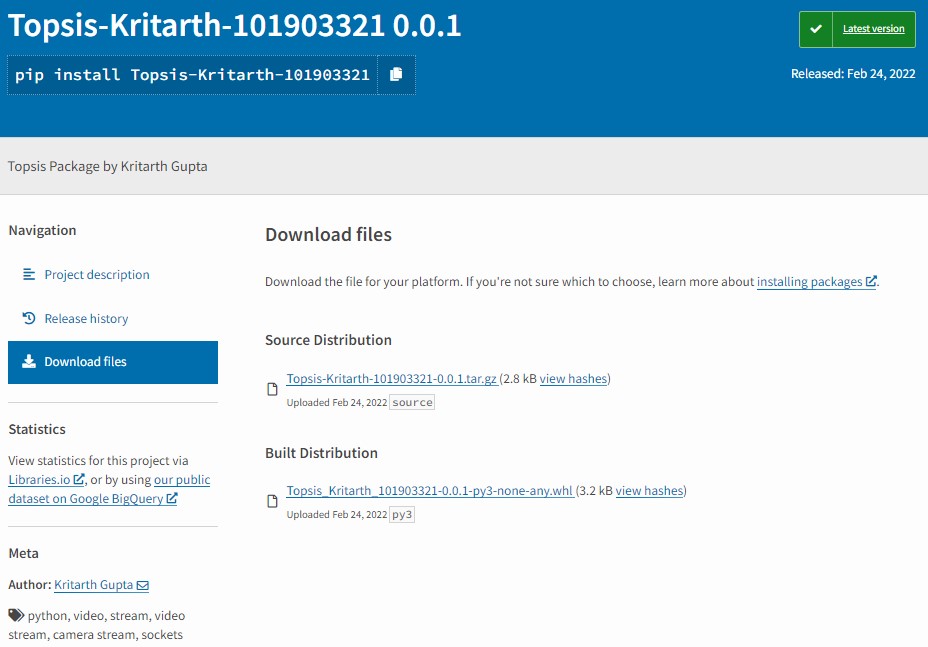Viewport: 928px width, 647px height.
Task: Click the 'py3' tag label under the .whl file
Action: click(x=402, y=514)
